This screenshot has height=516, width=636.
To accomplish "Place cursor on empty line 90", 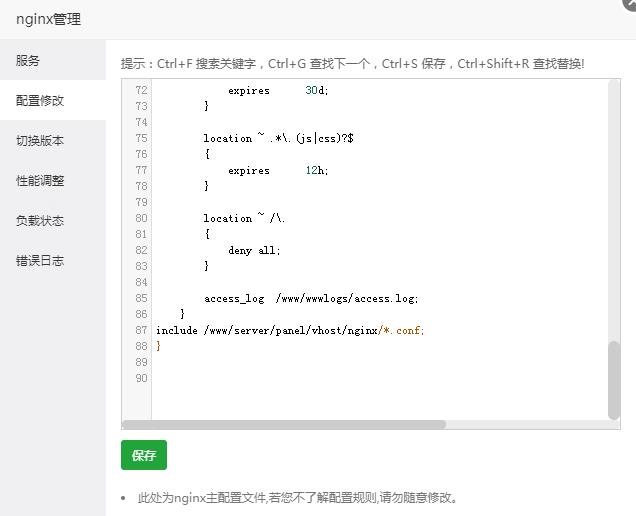I will 379,378.
